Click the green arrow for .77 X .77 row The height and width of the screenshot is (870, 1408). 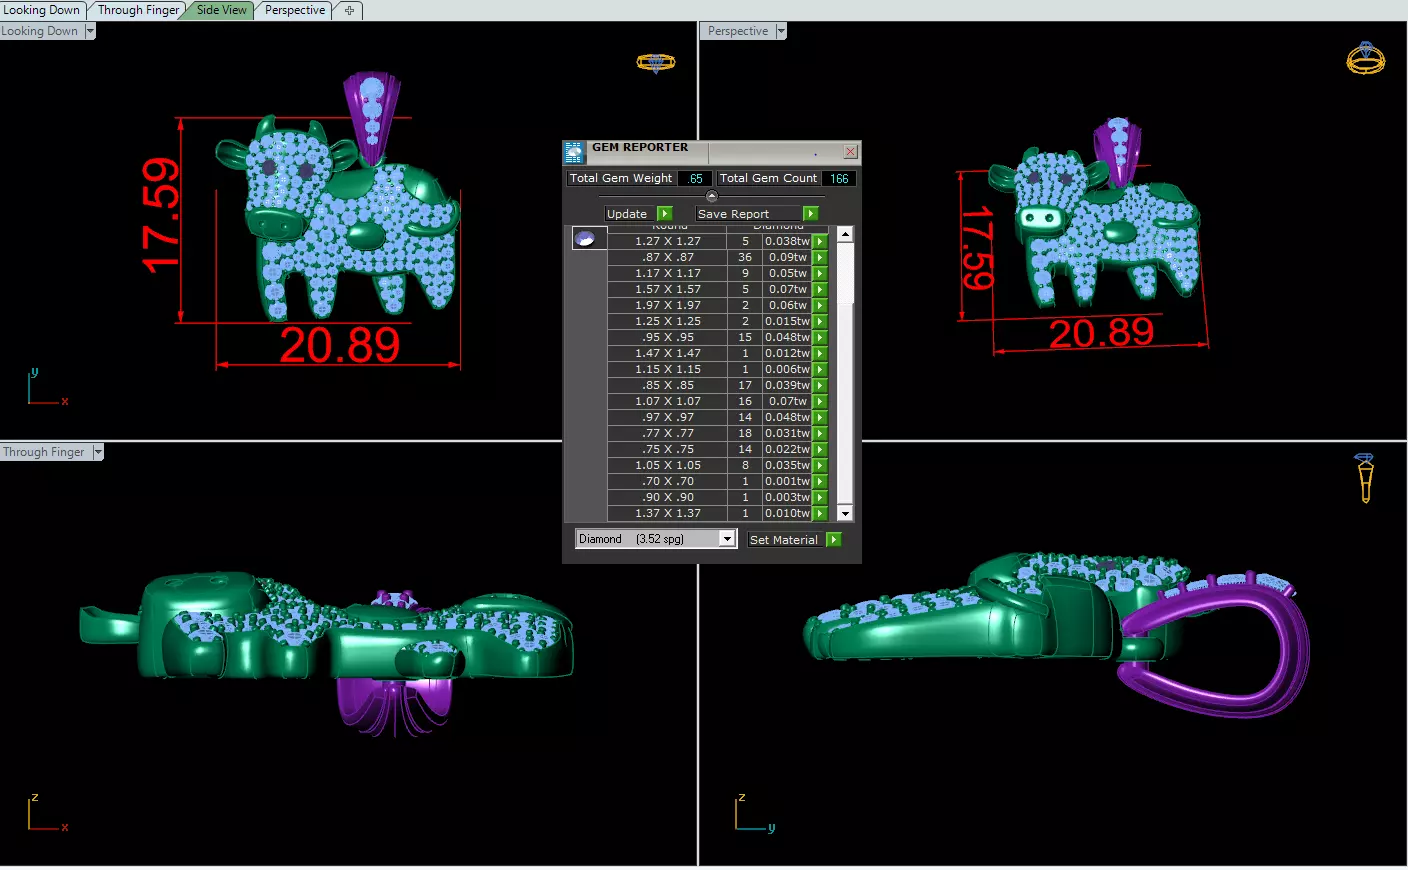tap(820, 433)
